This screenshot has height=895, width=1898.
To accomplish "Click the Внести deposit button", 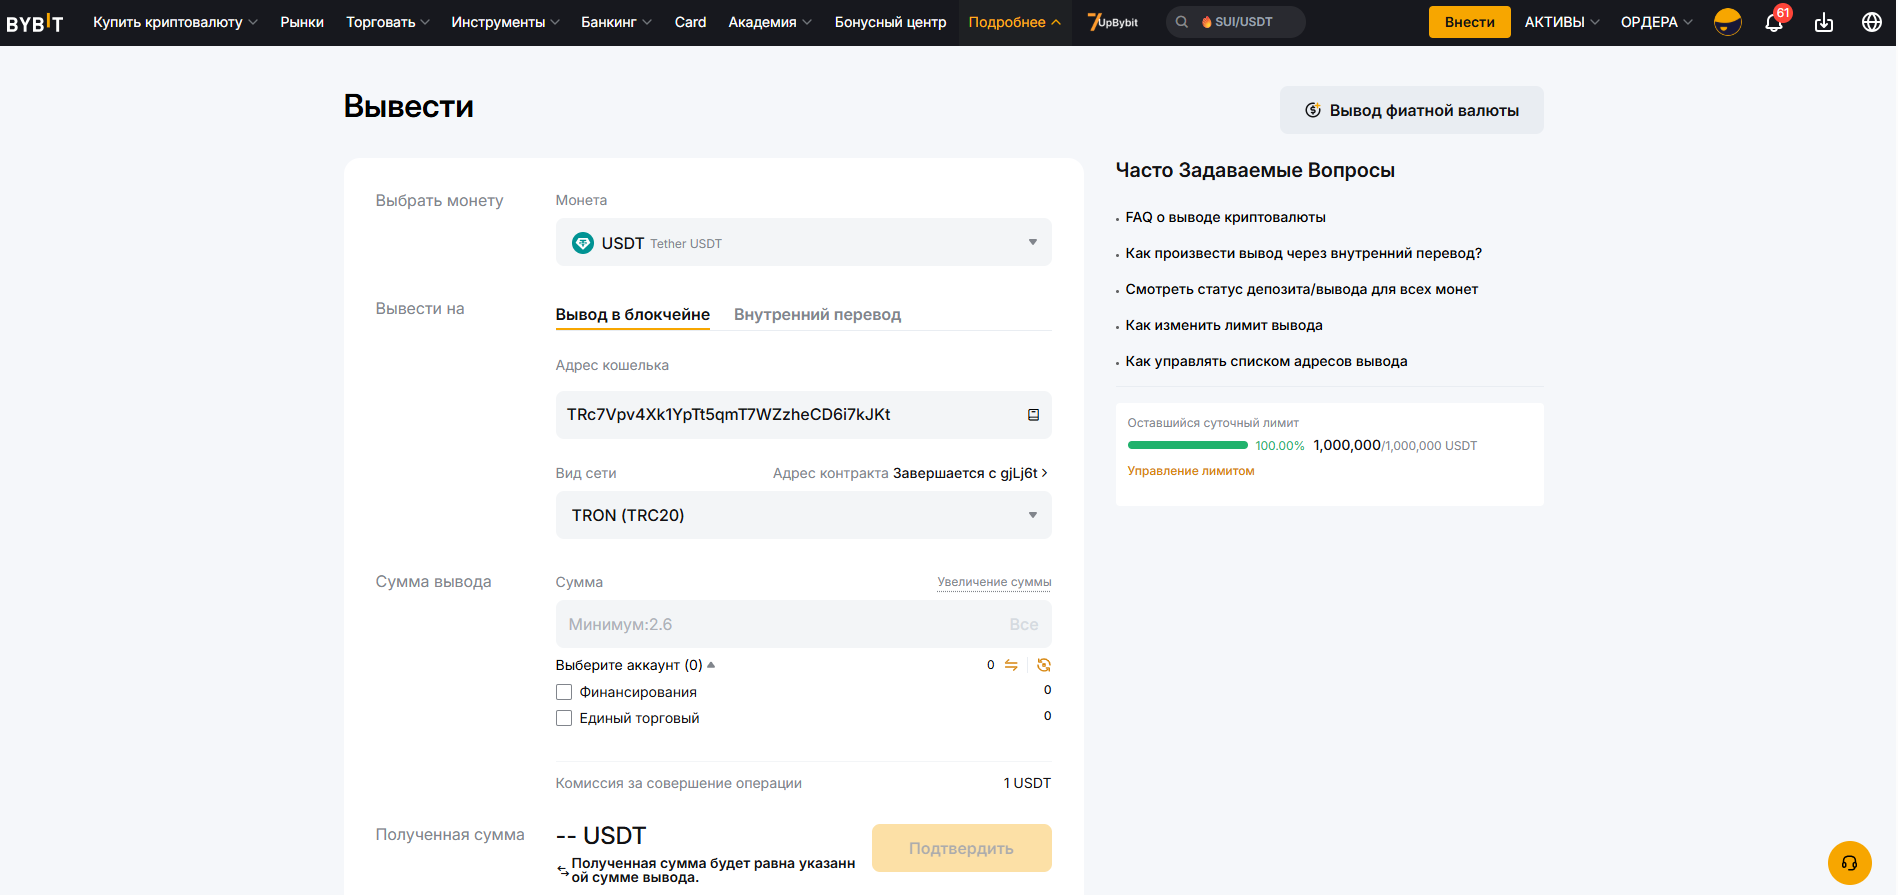I will point(1469,22).
